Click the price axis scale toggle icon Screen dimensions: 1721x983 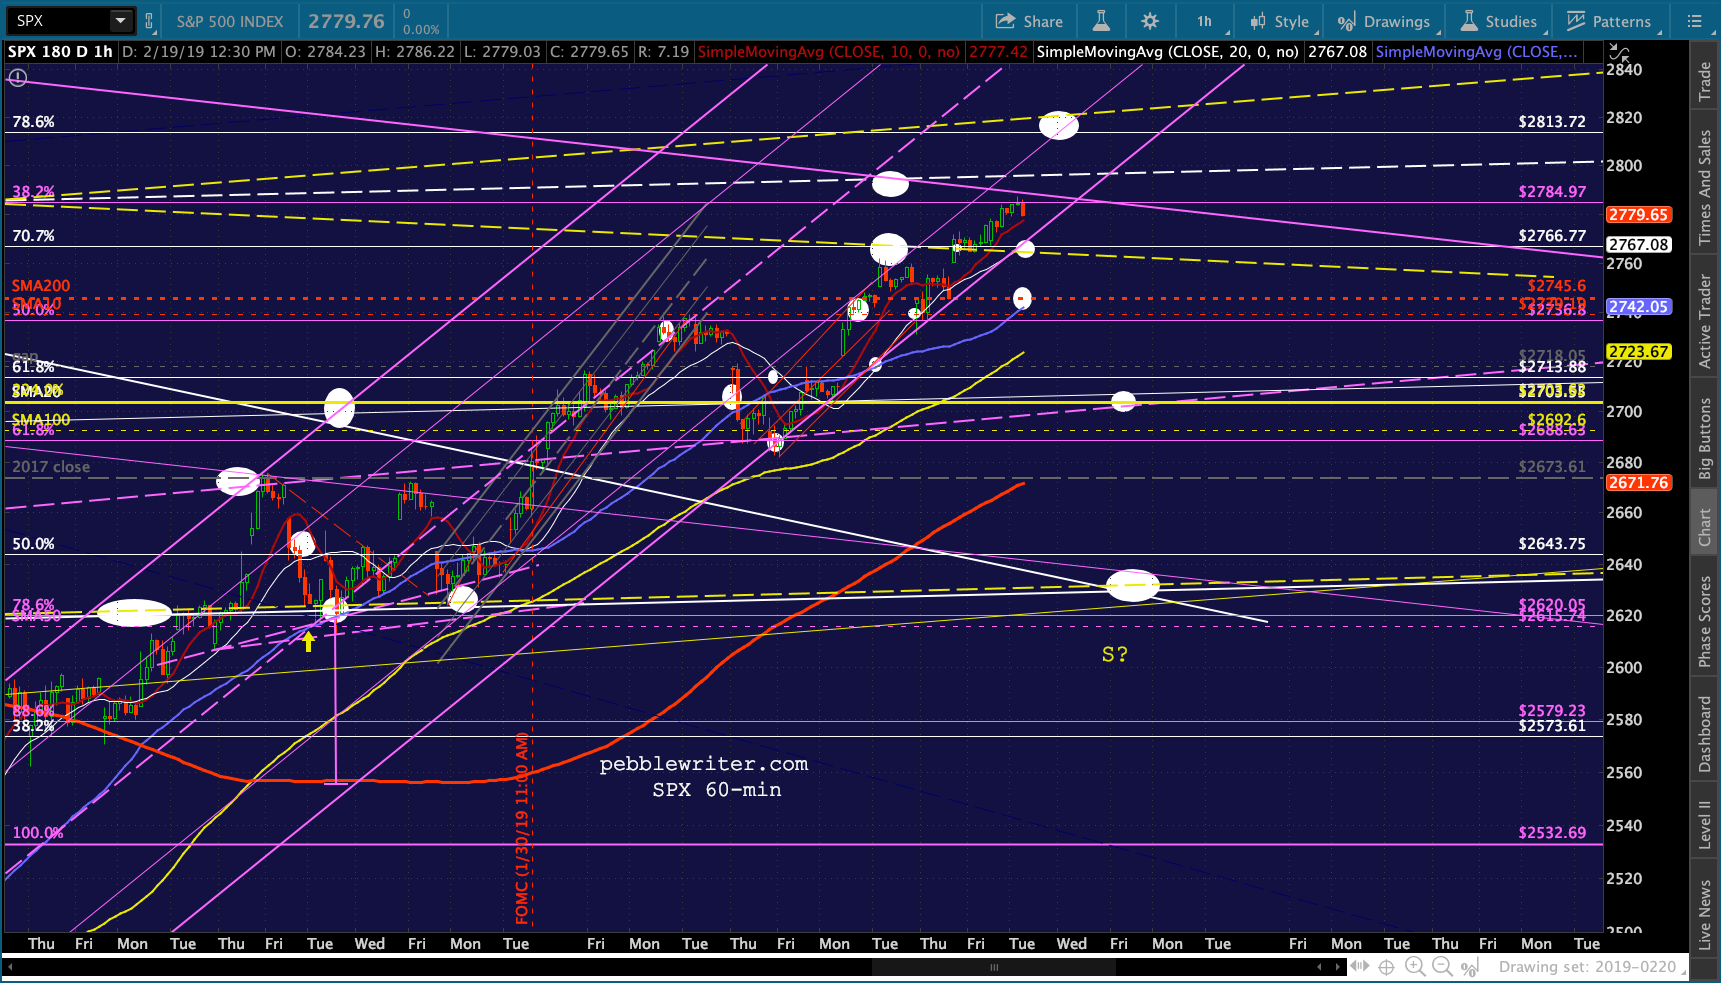pos(1619,52)
